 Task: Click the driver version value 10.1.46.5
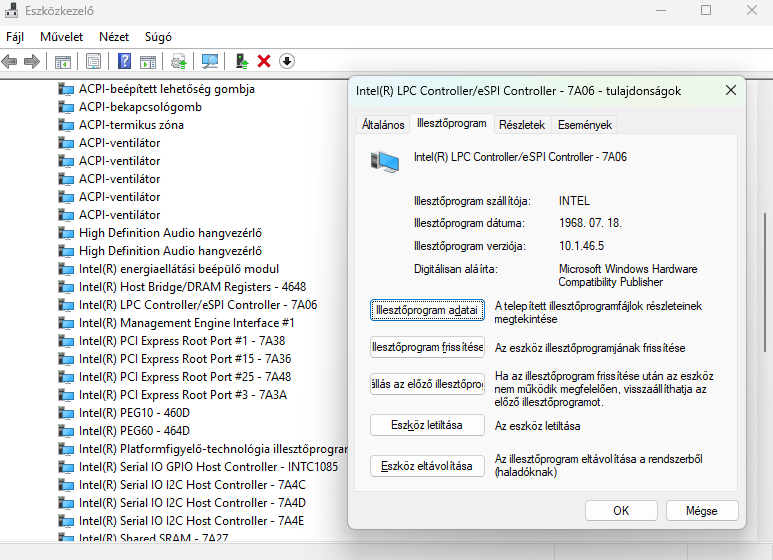(581, 246)
